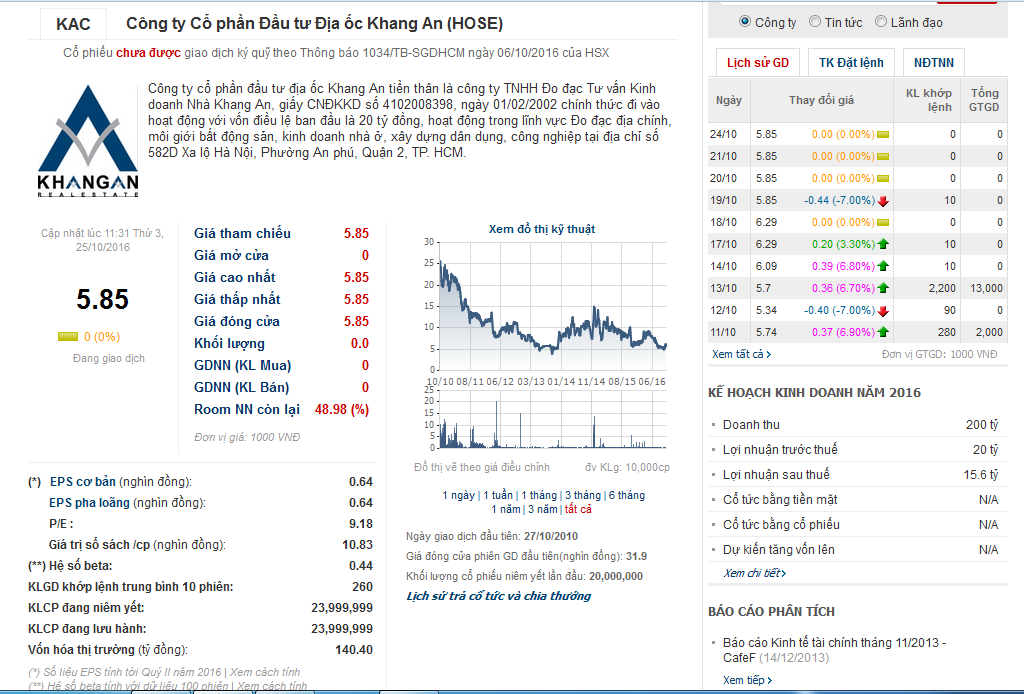Click the Giá tham chiếu label

242,233
